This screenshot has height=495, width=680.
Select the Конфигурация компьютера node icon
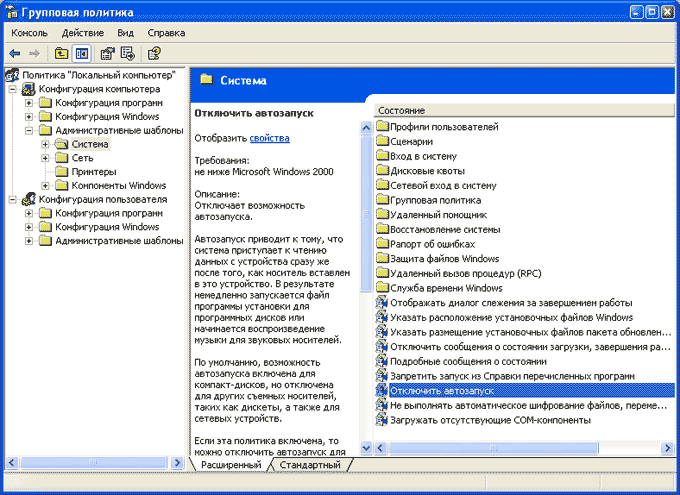28,89
